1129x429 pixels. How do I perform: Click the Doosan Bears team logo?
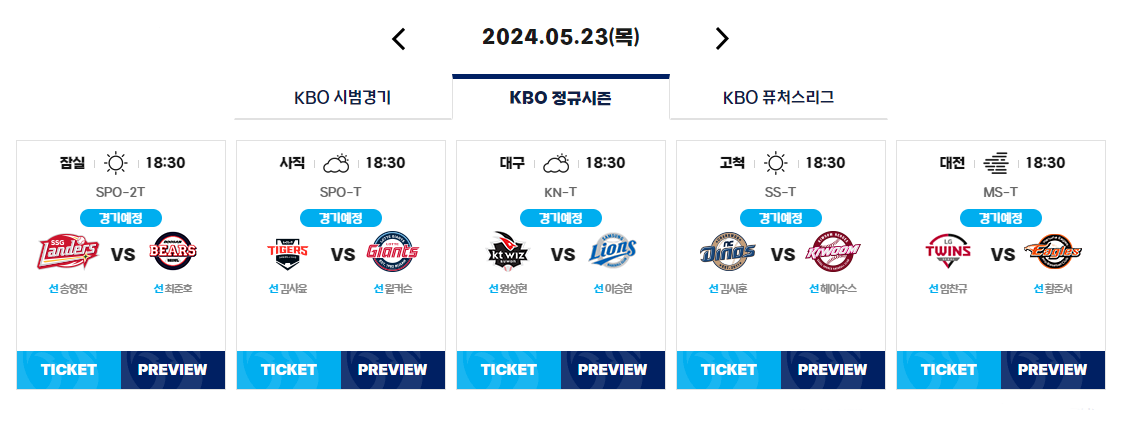(173, 251)
